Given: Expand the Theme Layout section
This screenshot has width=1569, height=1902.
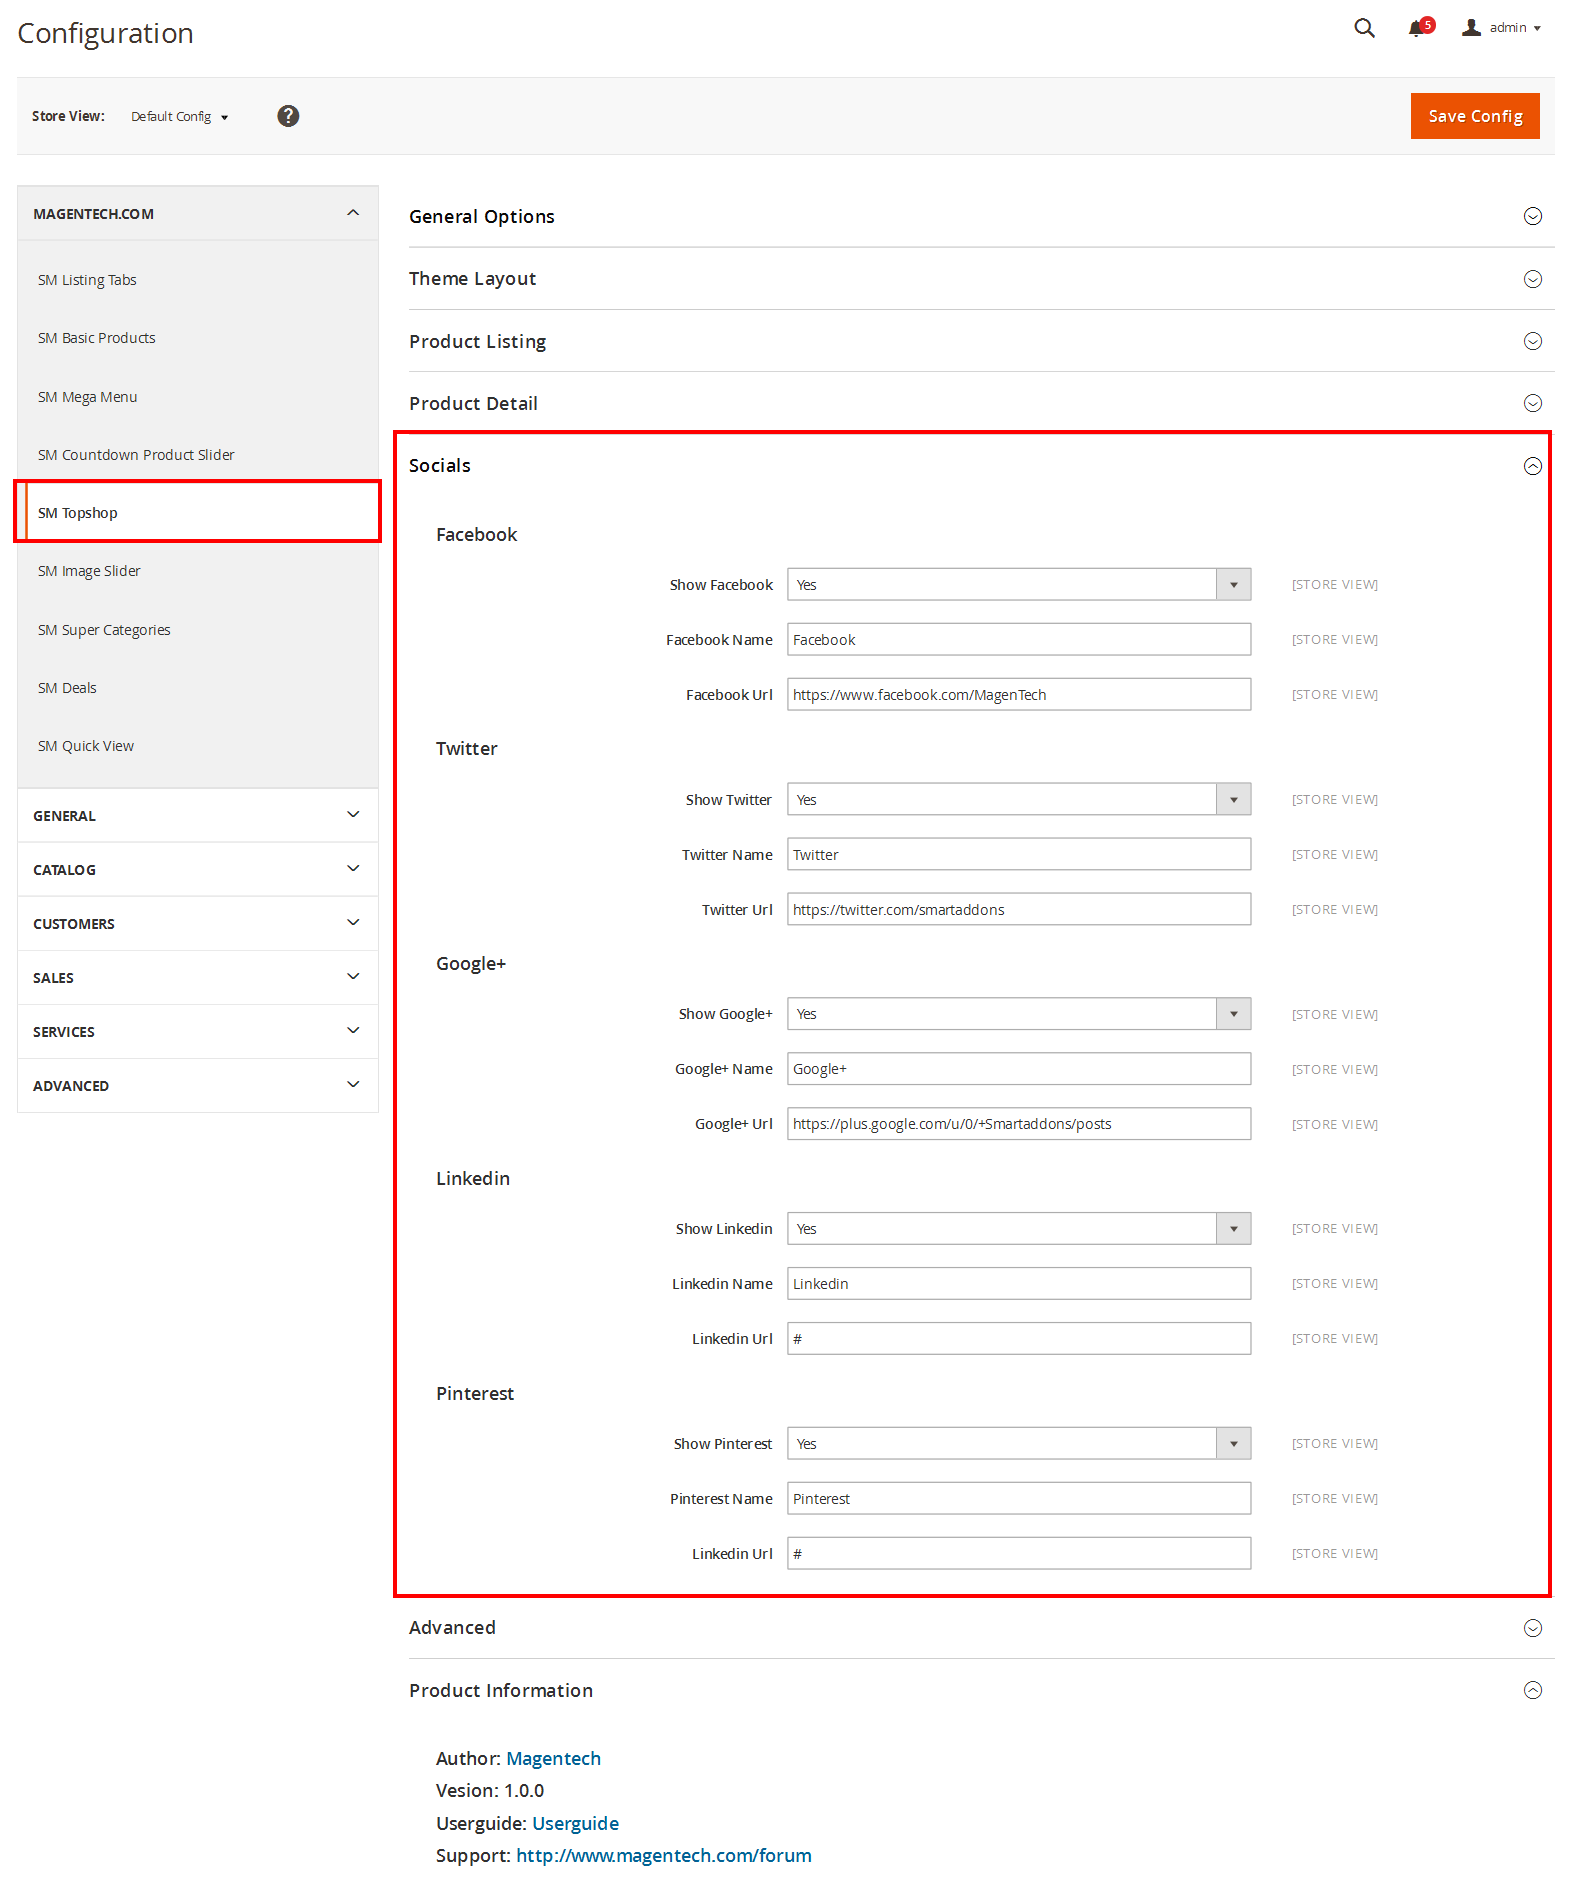Looking at the screenshot, I should [x=981, y=279].
